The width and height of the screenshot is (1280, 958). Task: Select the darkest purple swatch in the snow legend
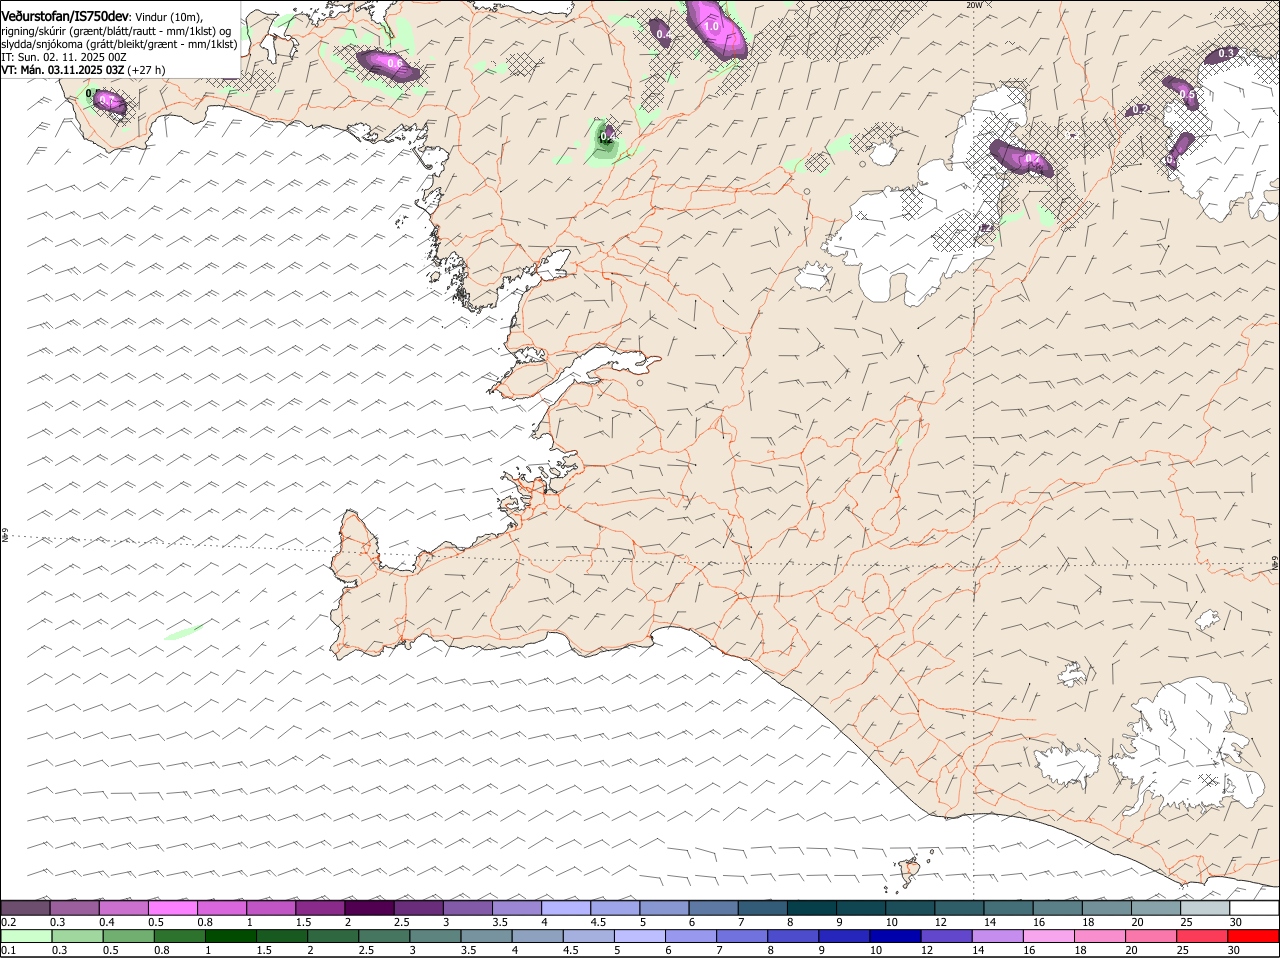[369, 908]
